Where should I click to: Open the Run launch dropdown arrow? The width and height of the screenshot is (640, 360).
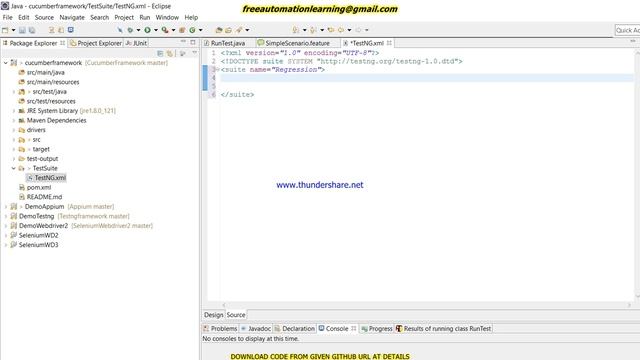pos(156,30)
